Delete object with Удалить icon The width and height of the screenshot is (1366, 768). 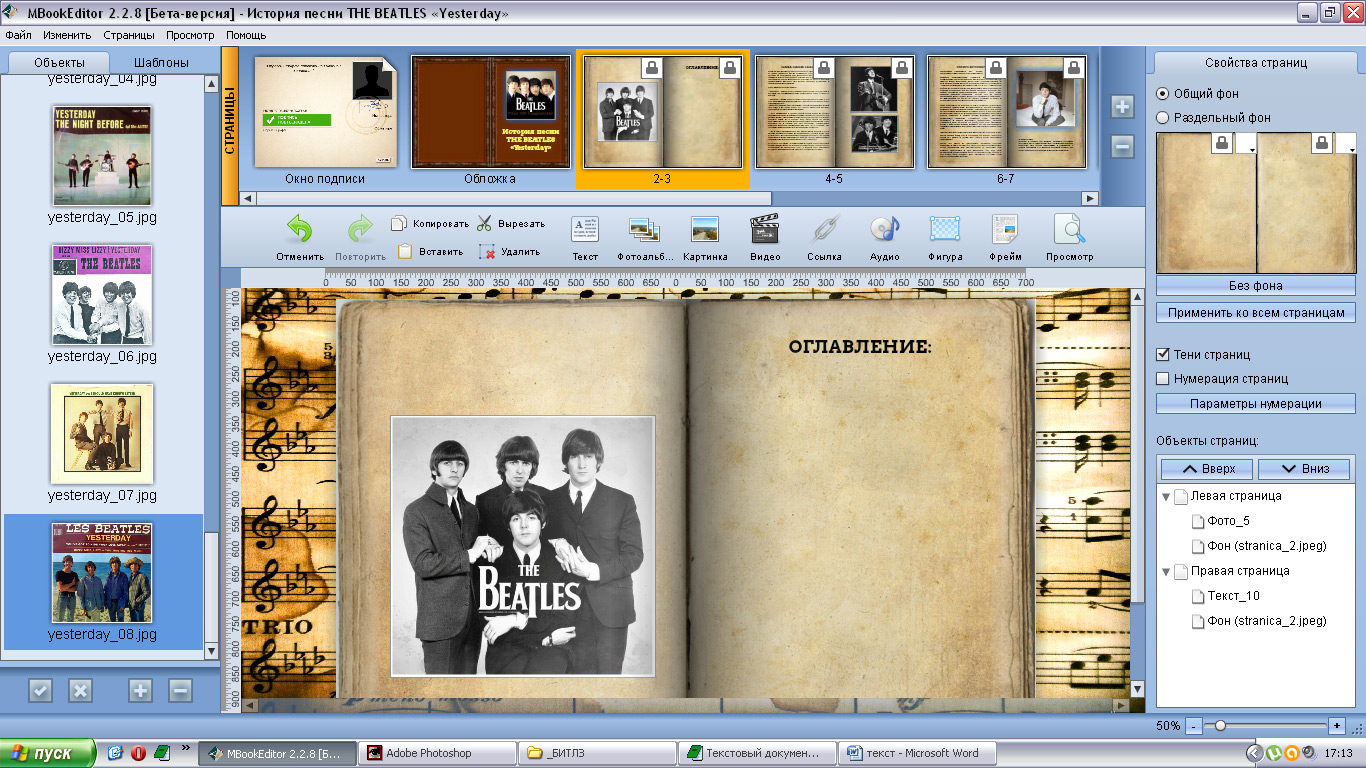[487, 252]
